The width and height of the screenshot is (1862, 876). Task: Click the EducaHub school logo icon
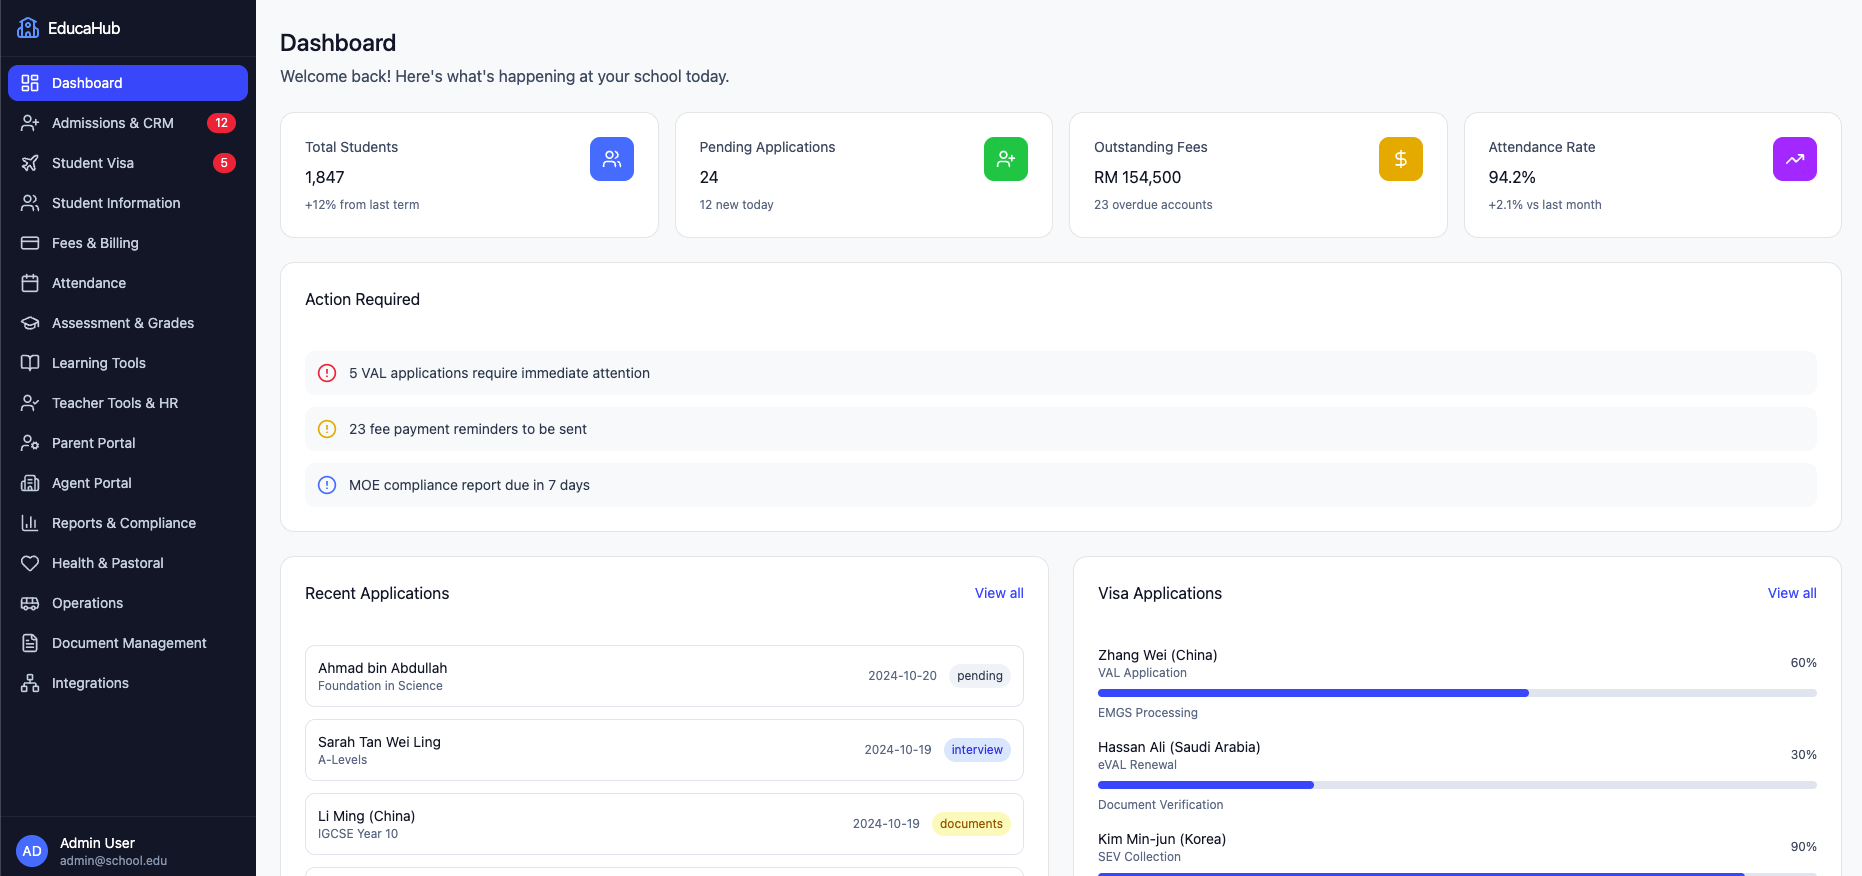pyautogui.click(x=28, y=28)
